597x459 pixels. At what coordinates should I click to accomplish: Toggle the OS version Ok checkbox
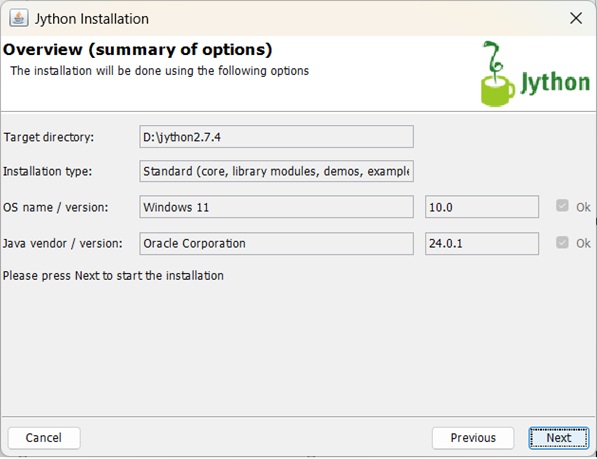562,206
